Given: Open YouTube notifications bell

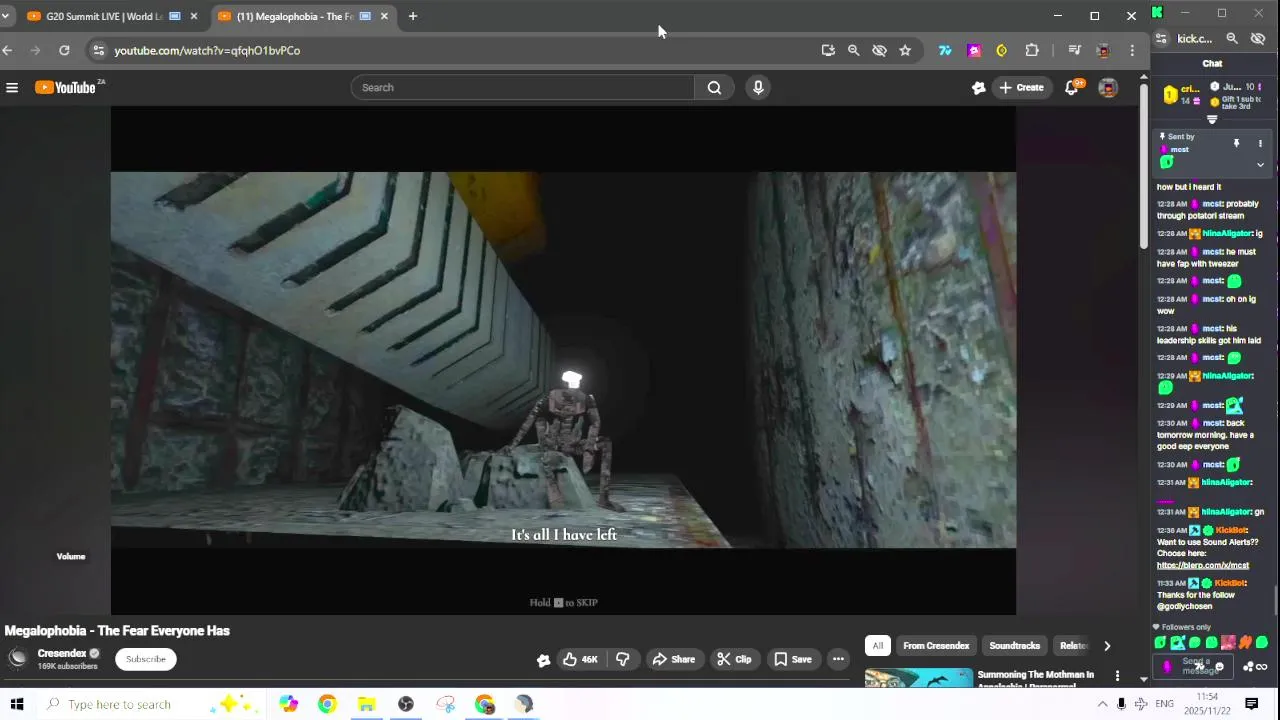Looking at the screenshot, I should point(1072,88).
